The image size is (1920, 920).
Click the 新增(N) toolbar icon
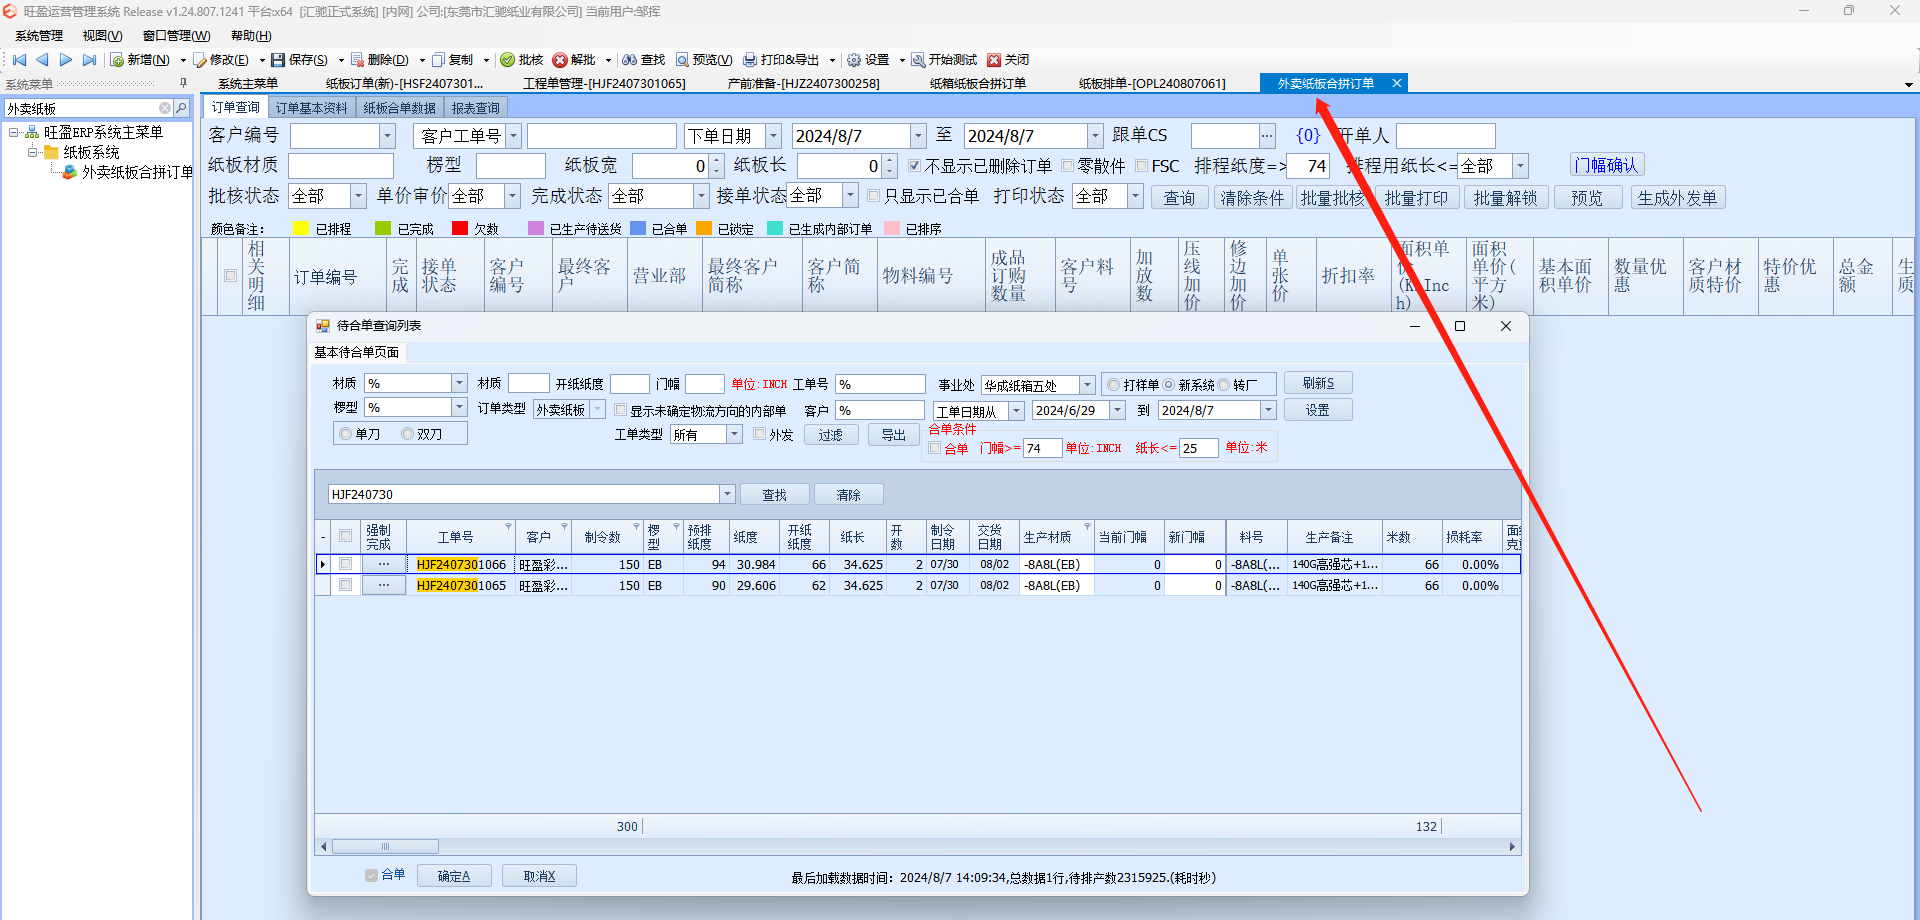pyautogui.click(x=118, y=60)
